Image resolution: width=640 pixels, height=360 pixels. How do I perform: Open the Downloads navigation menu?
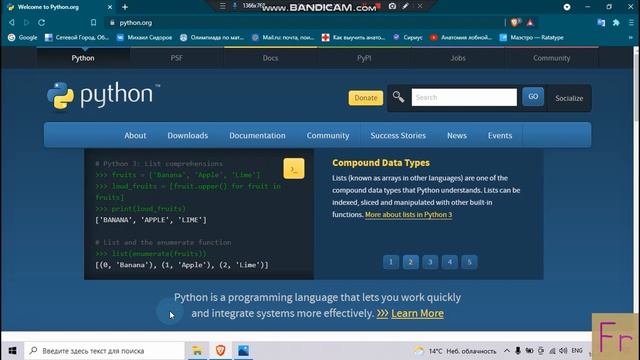tap(188, 135)
